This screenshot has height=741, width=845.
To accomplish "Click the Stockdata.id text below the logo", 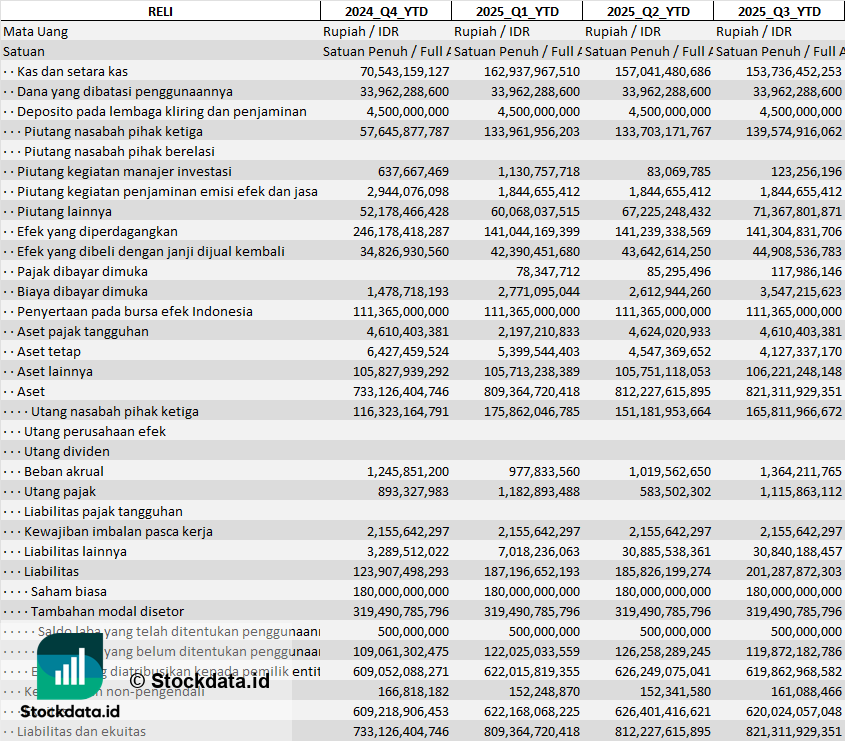I will 70,711.
